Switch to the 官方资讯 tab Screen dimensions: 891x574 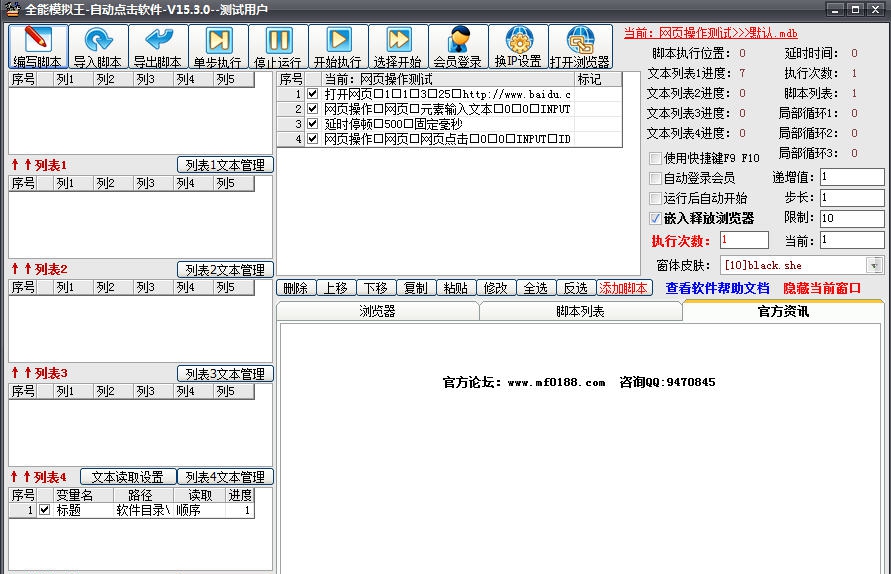click(x=783, y=311)
